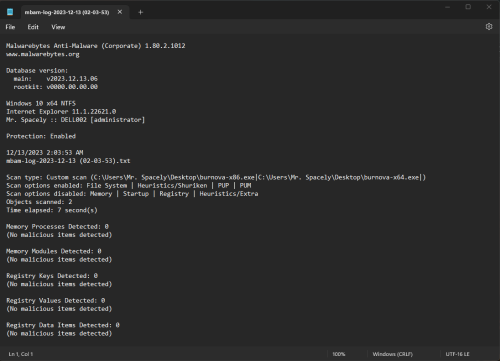Close the Notepad window

(x=489, y=7)
